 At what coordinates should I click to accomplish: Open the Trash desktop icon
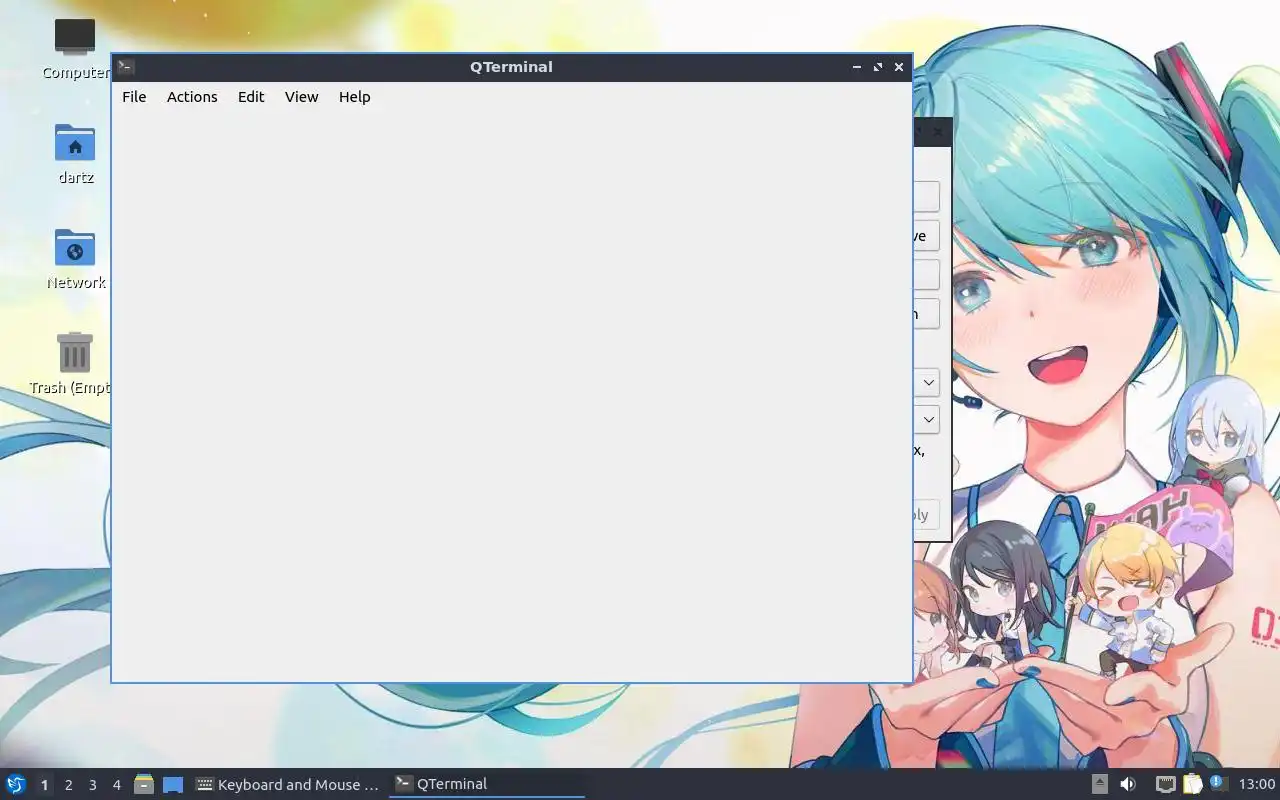(75, 364)
